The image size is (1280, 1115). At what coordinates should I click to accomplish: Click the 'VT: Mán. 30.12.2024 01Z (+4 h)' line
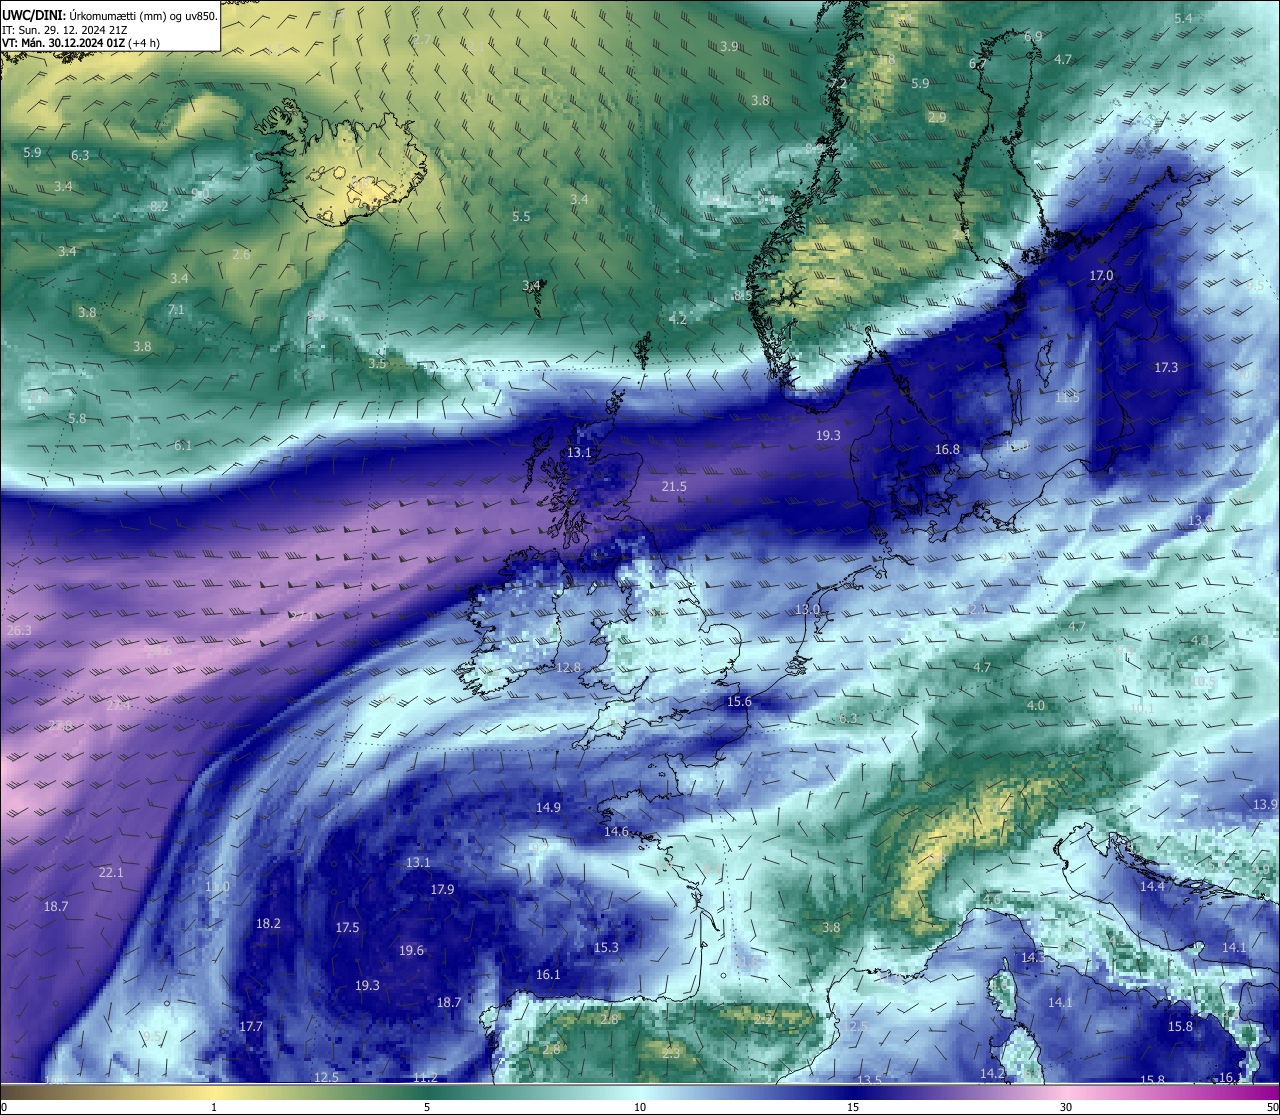tap(79, 43)
